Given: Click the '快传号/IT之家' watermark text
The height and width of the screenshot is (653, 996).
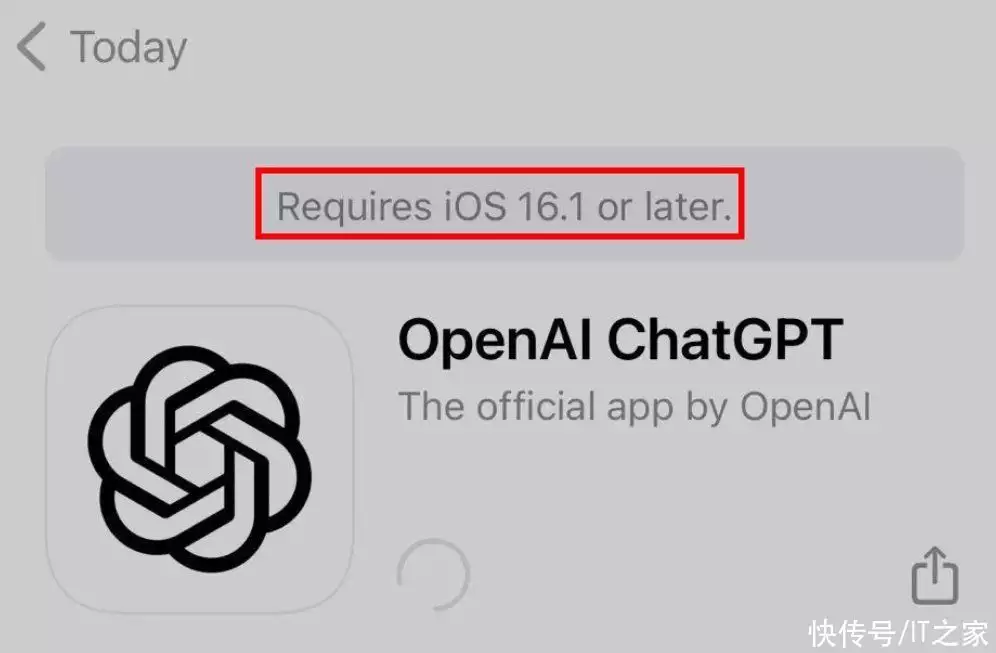Looking at the screenshot, I should [898, 633].
